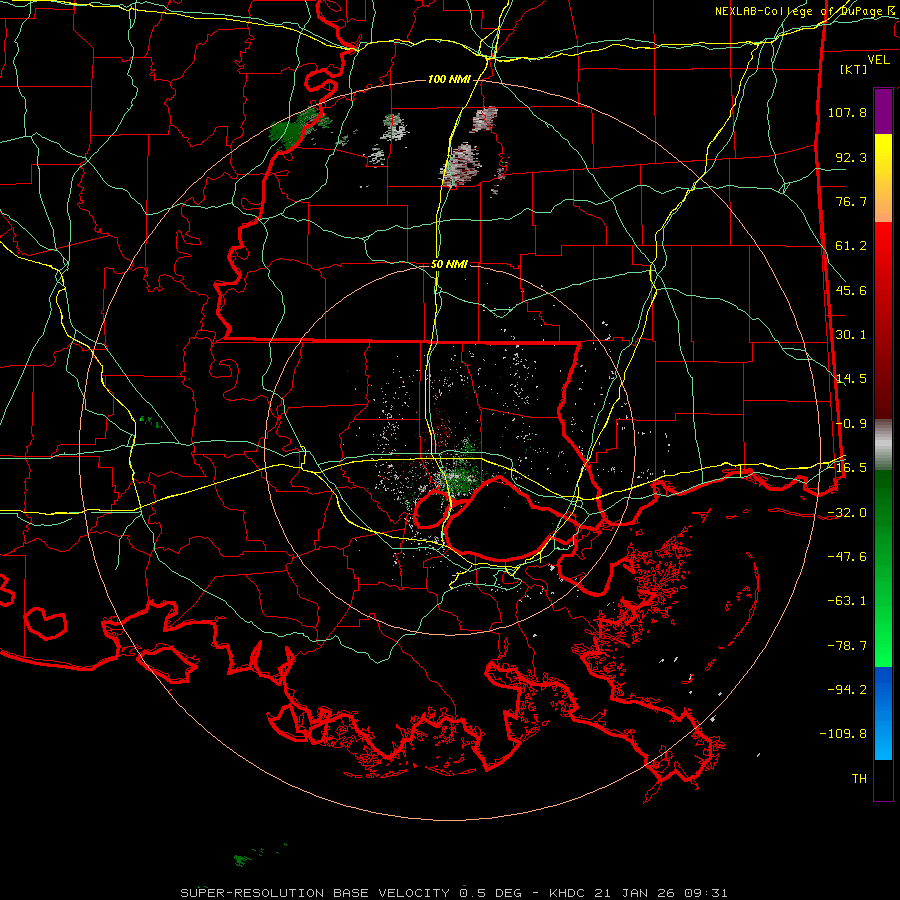Click the [KT] units label
900x900 pixels.
(x=854, y=69)
